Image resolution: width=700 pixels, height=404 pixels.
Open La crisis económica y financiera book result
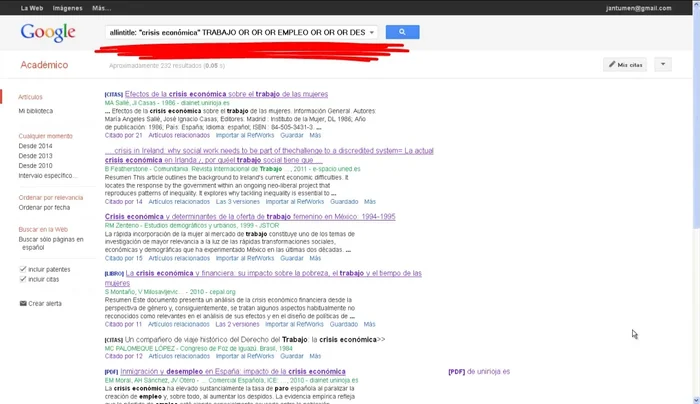click(263, 278)
